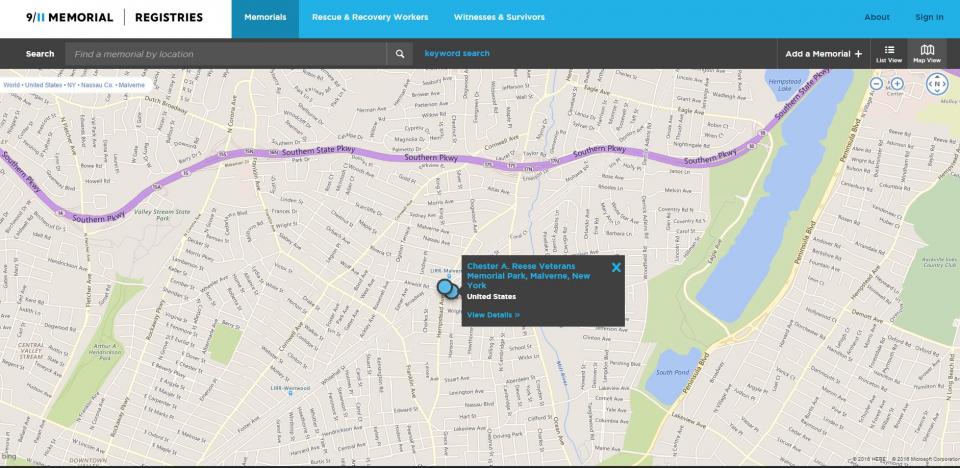Select Nassau Co. in breadcrumb
Viewport: 960px width, 468px height.
(97, 85)
